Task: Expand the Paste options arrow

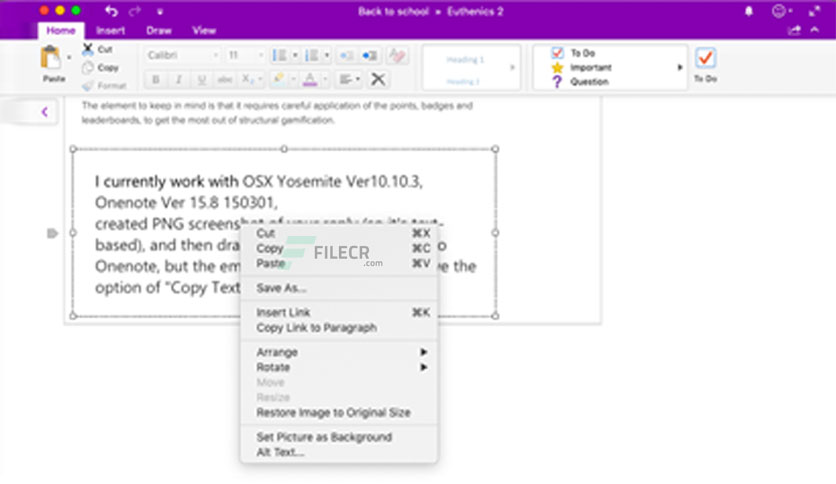Action: pyautogui.click(x=69, y=57)
